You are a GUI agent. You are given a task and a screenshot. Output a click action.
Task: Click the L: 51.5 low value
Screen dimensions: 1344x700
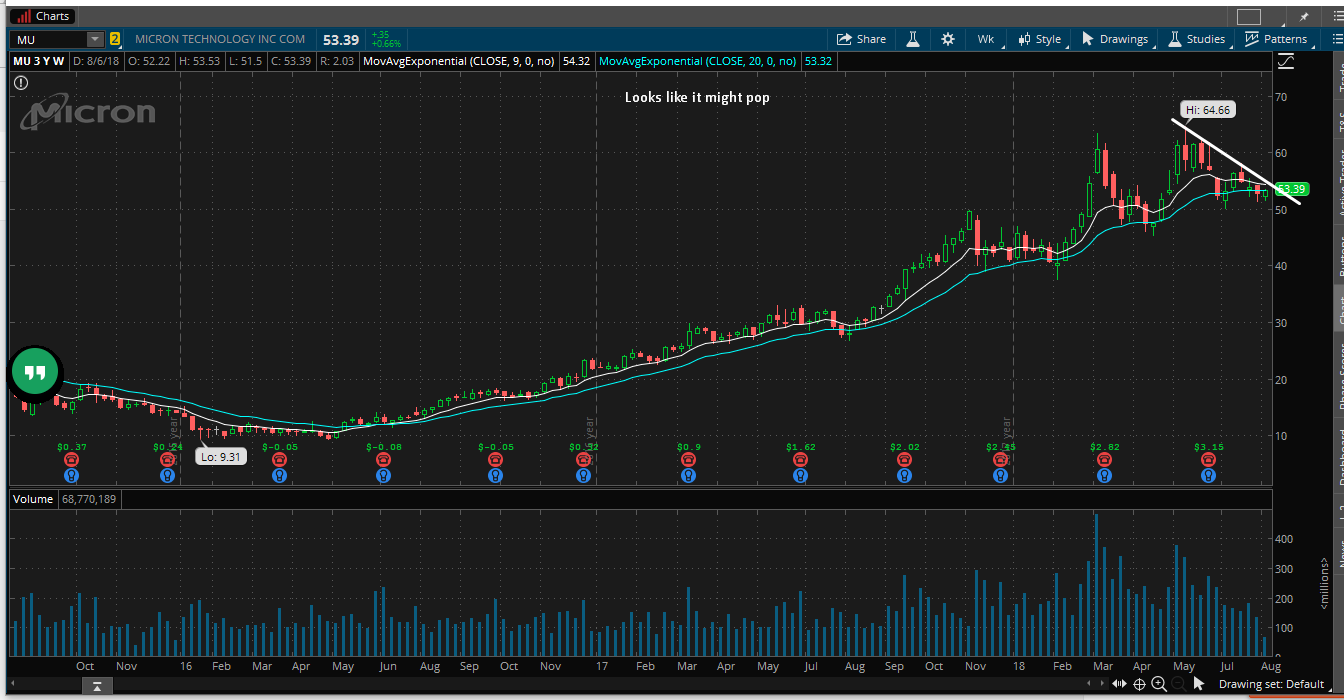[244, 61]
